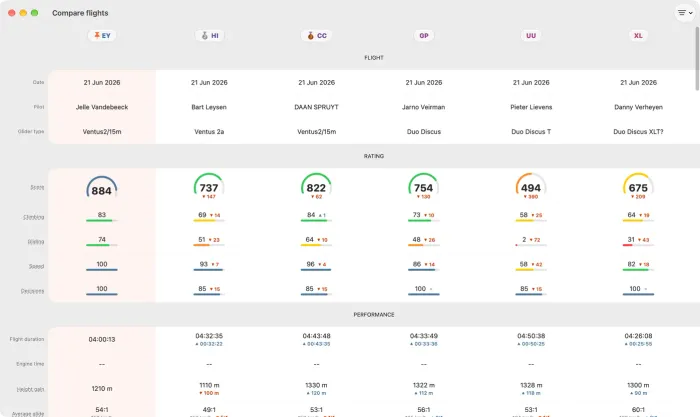
Task: Click the 884 score gauge
Action: pyautogui.click(x=102, y=188)
